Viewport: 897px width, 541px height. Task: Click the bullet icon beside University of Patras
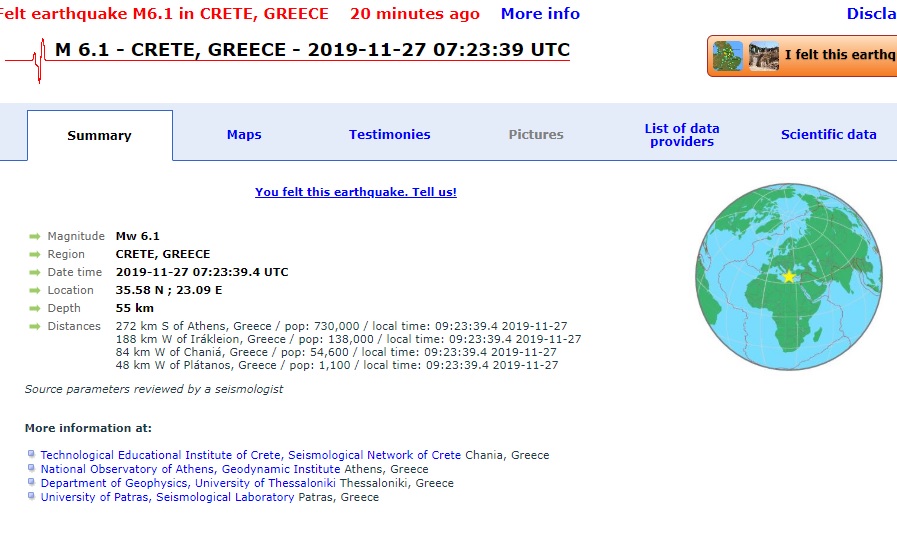tap(32, 497)
